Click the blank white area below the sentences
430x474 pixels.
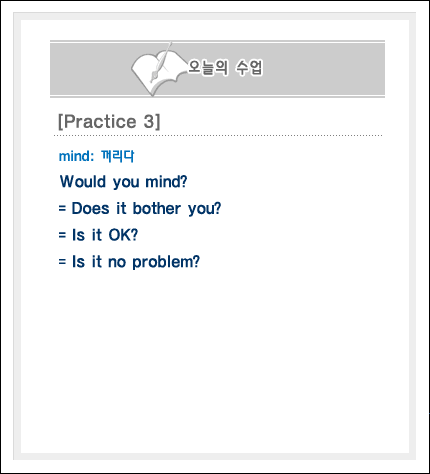coord(215,360)
